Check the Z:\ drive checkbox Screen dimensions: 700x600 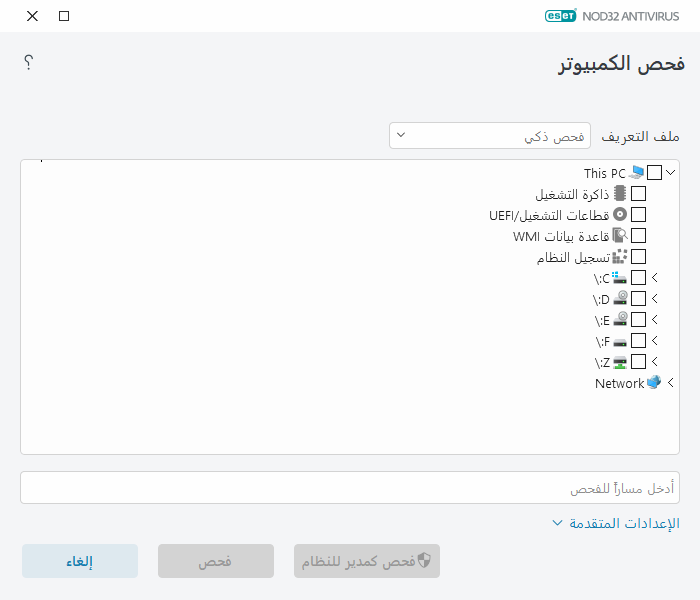tap(638, 361)
